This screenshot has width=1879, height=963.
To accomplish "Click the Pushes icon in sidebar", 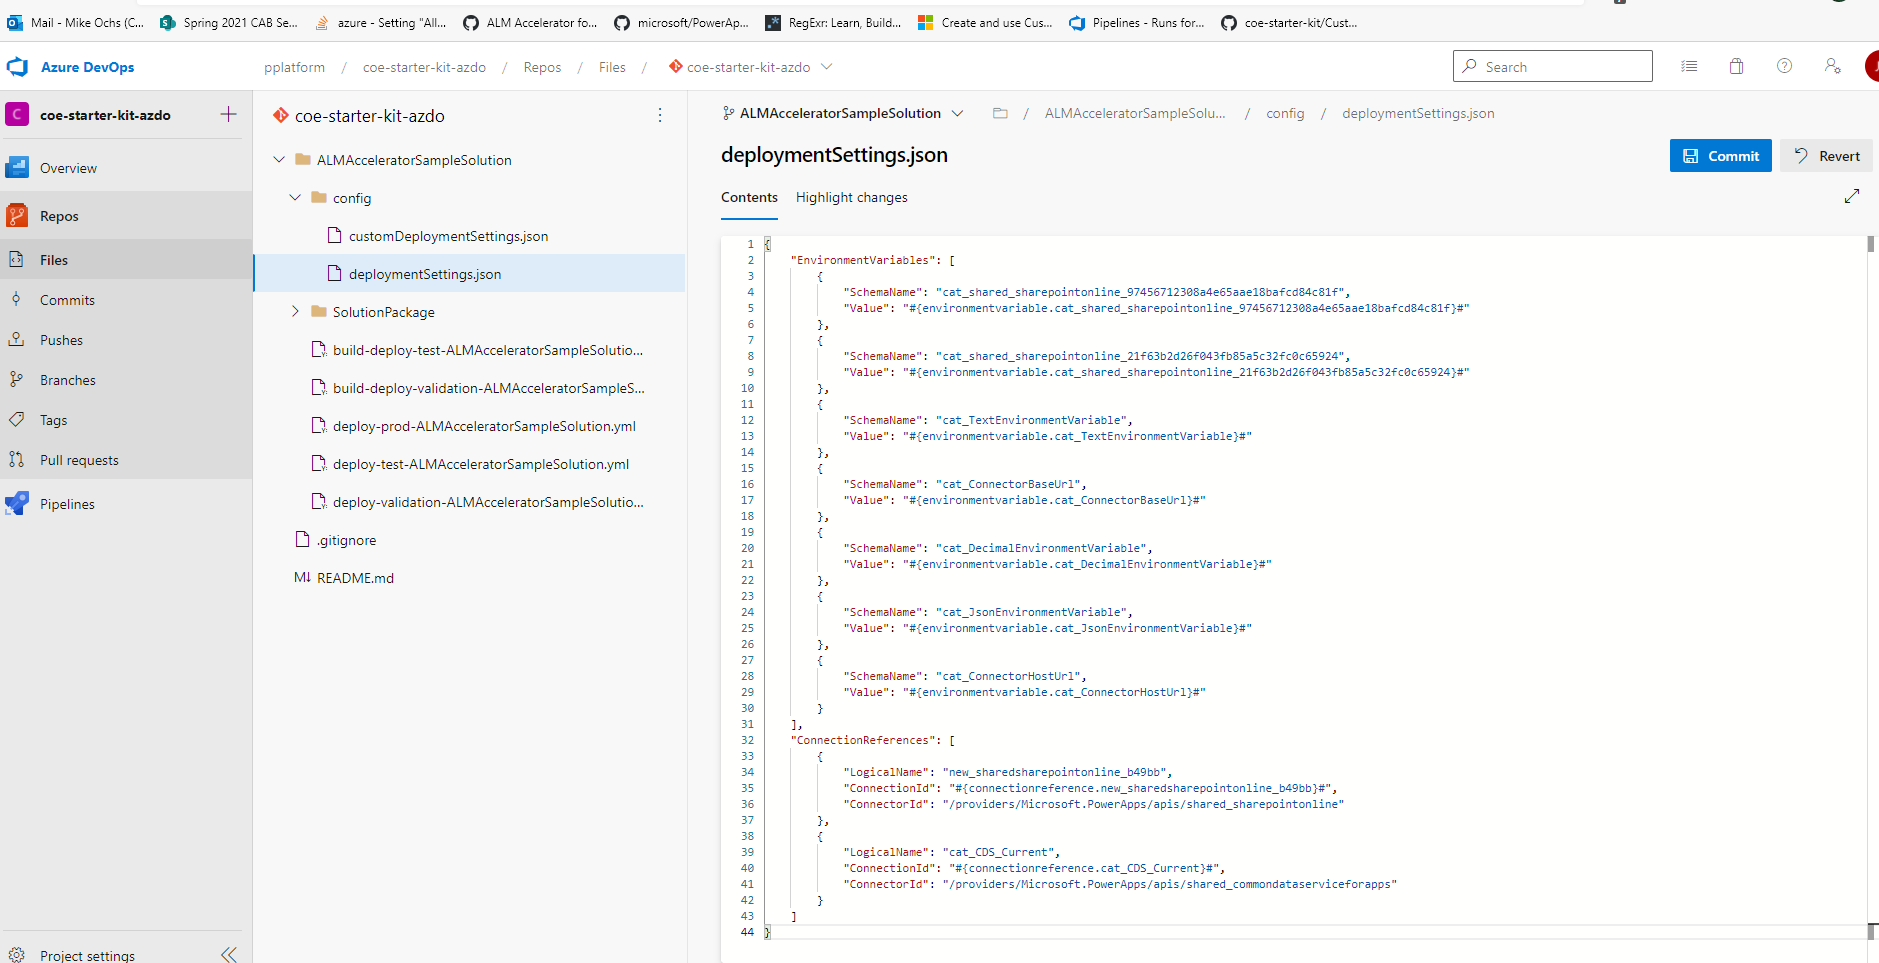I will (x=16, y=339).
